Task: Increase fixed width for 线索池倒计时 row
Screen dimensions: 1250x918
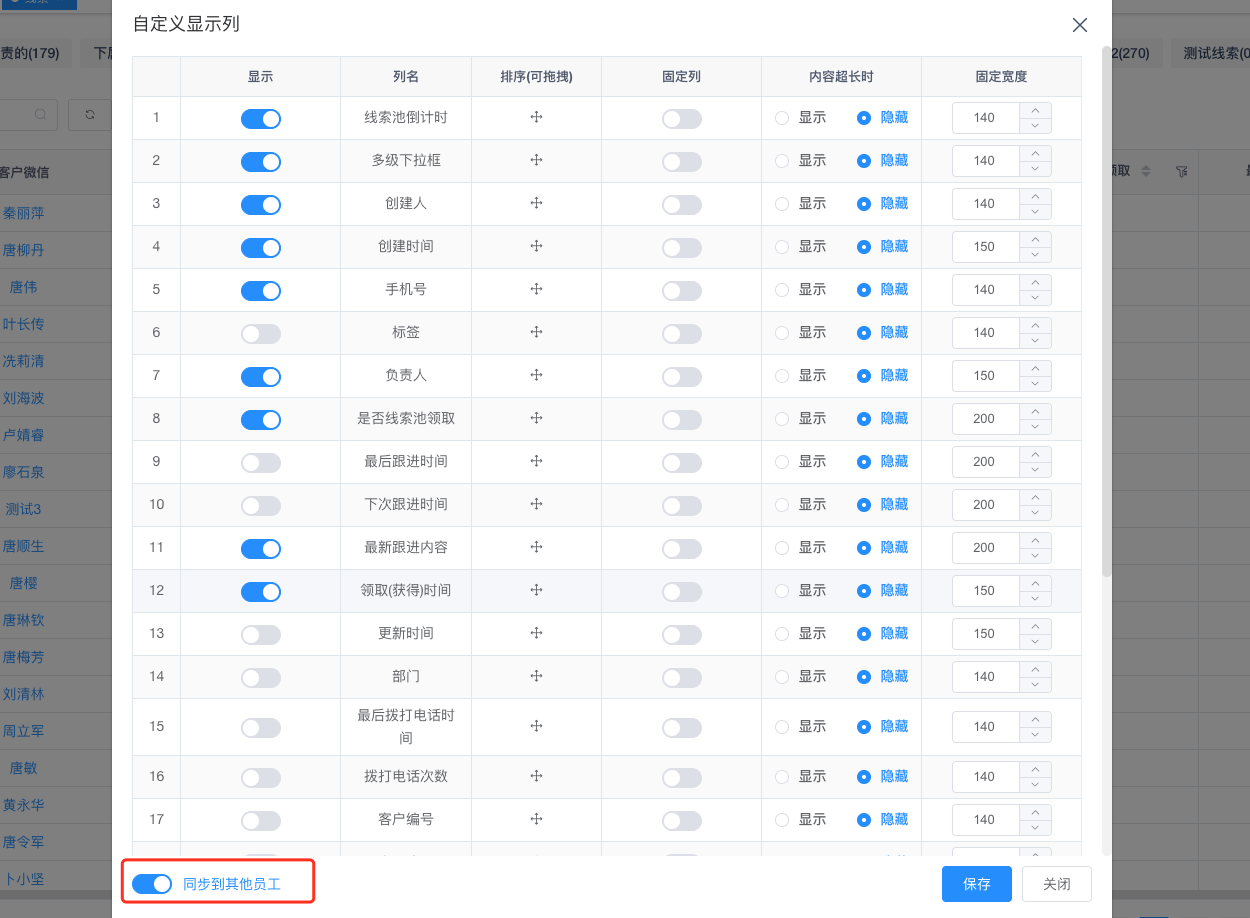Action: [x=1035, y=110]
